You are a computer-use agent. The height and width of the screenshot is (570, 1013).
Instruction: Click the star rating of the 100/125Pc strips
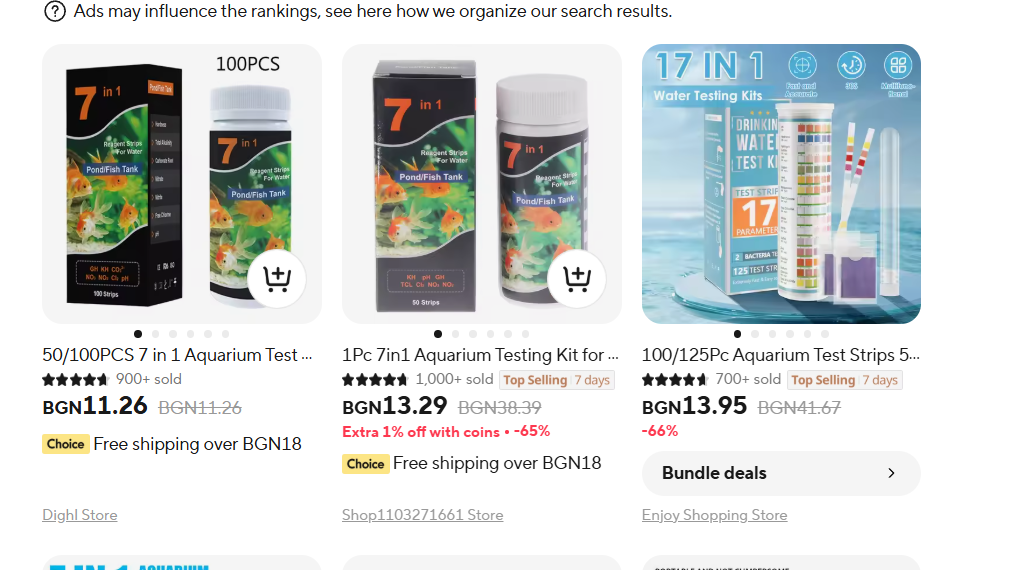(x=675, y=379)
